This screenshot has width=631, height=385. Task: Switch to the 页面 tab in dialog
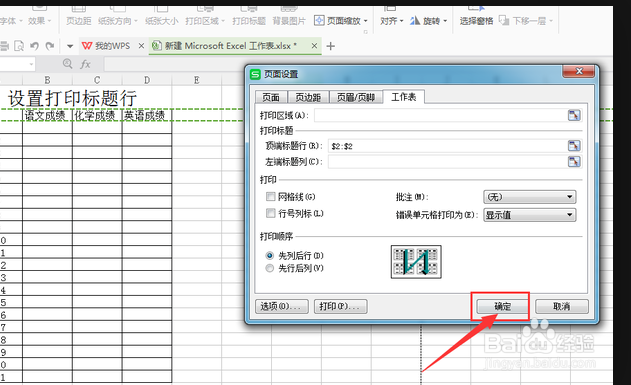(x=271, y=97)
